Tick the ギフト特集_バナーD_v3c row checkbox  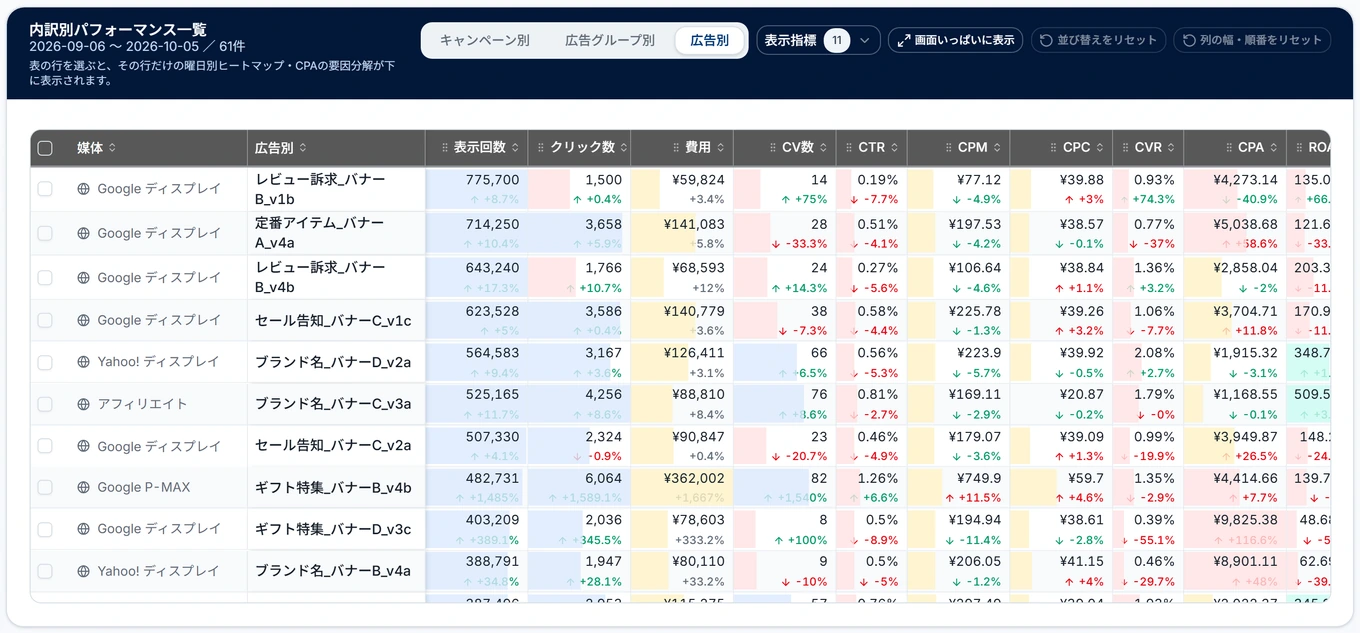45,530
